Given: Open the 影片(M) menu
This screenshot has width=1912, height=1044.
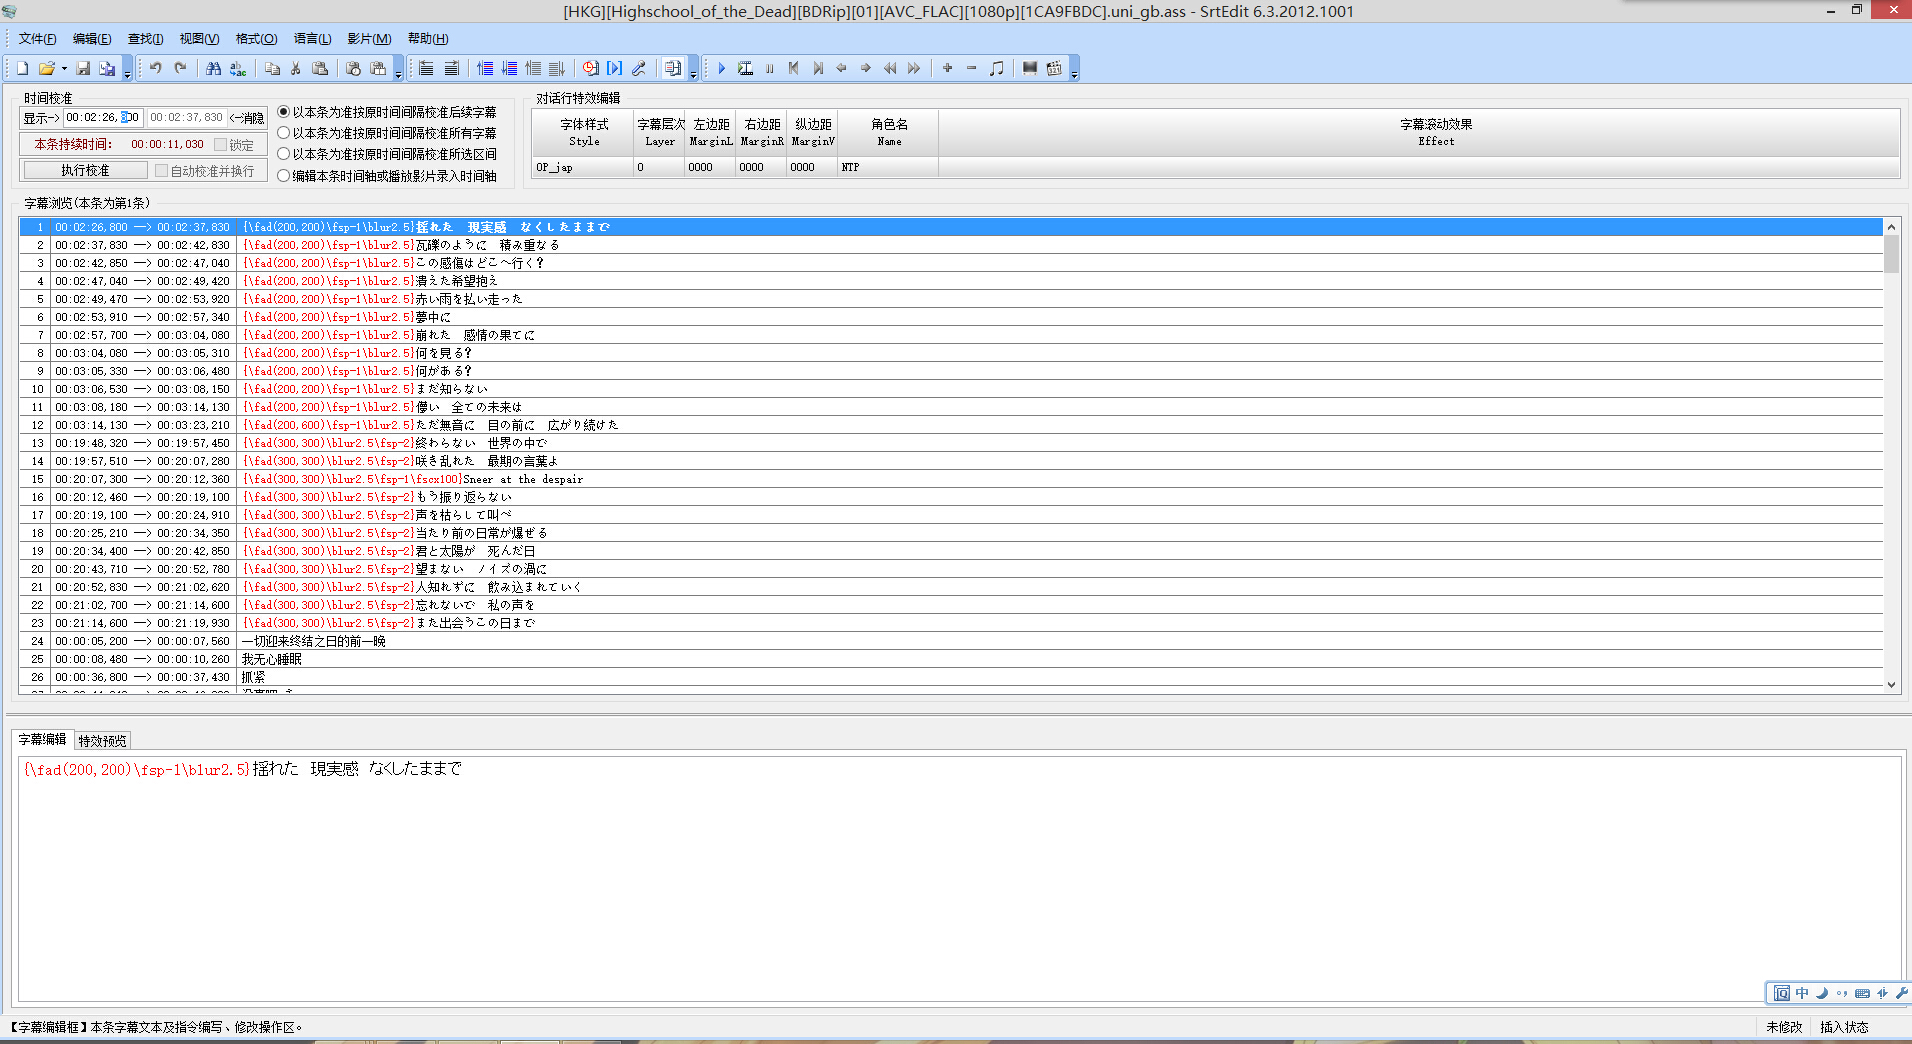Looking at the screenshot, I should (x=369, y=38).
